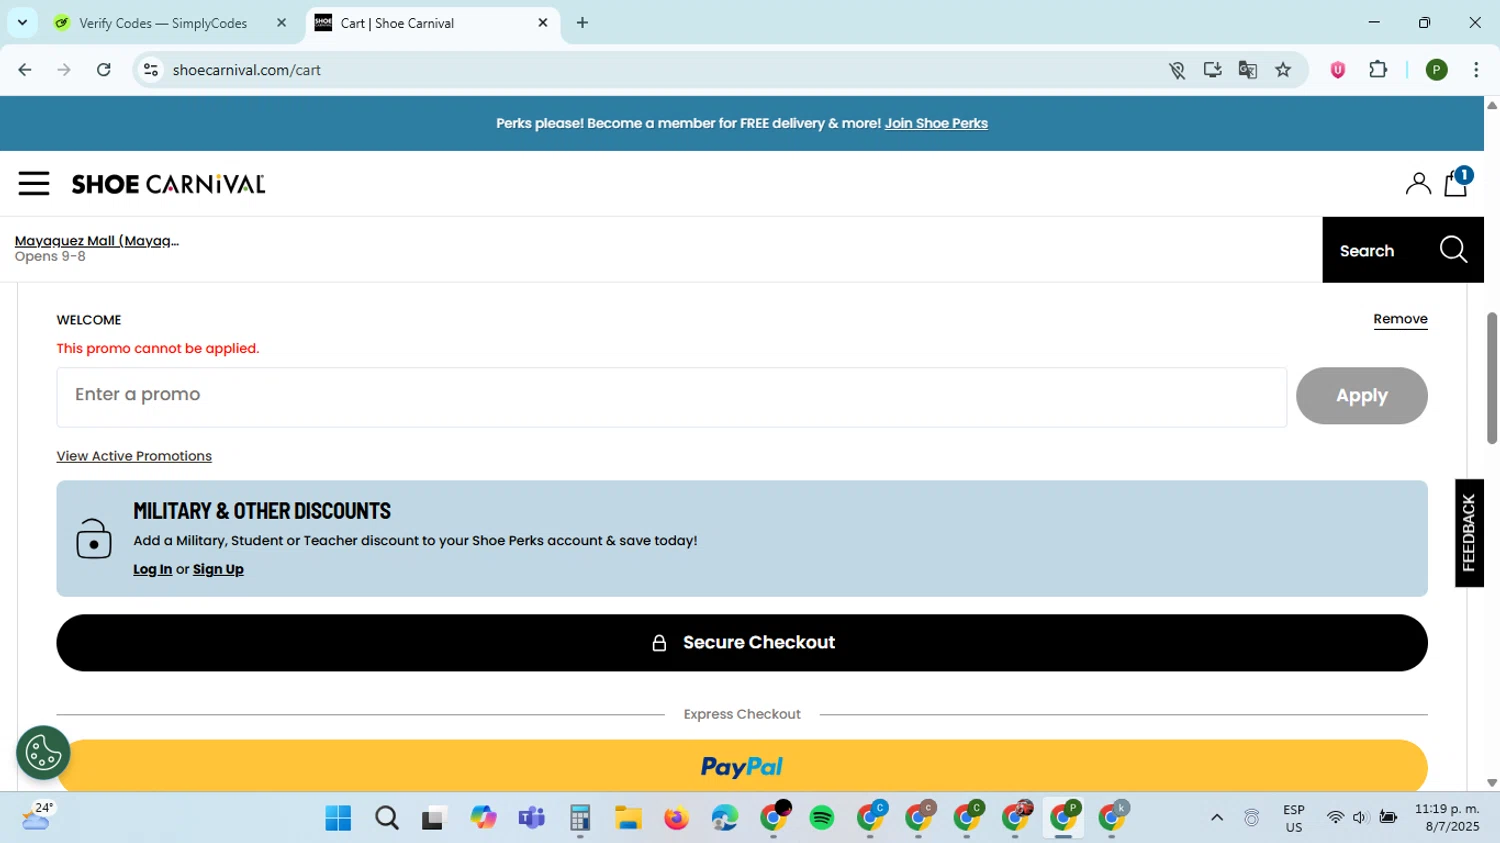The height and width of the screenshot is (843, 1500).
Task: View site information icon in address bar
Action: pos(151,70)
